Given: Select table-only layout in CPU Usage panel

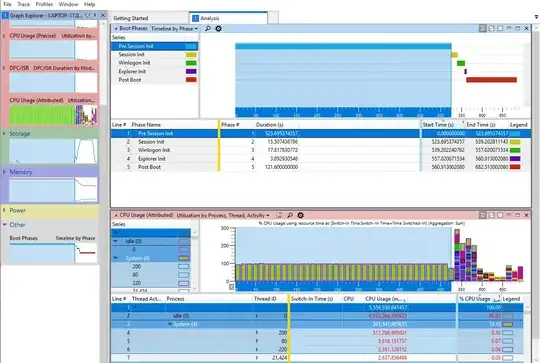Looking at the screenshot, I should 500,215.
